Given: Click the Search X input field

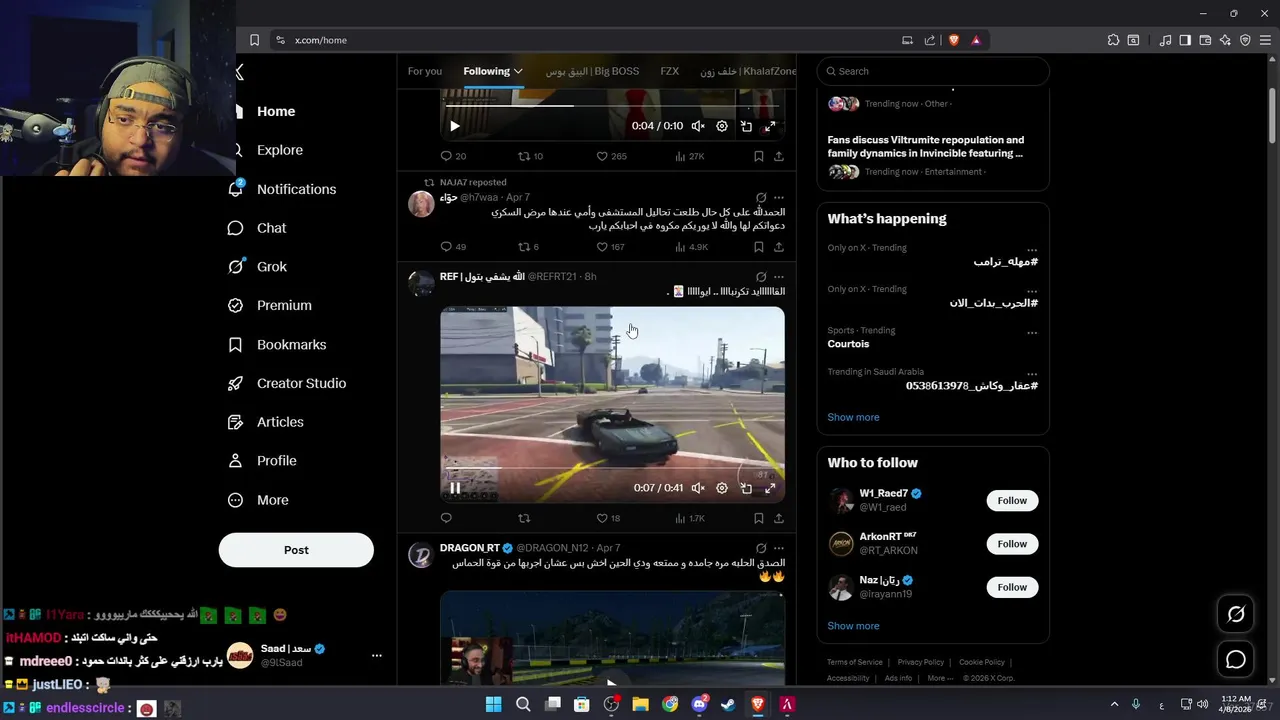Looking at the screenshot, I should 933,71.
